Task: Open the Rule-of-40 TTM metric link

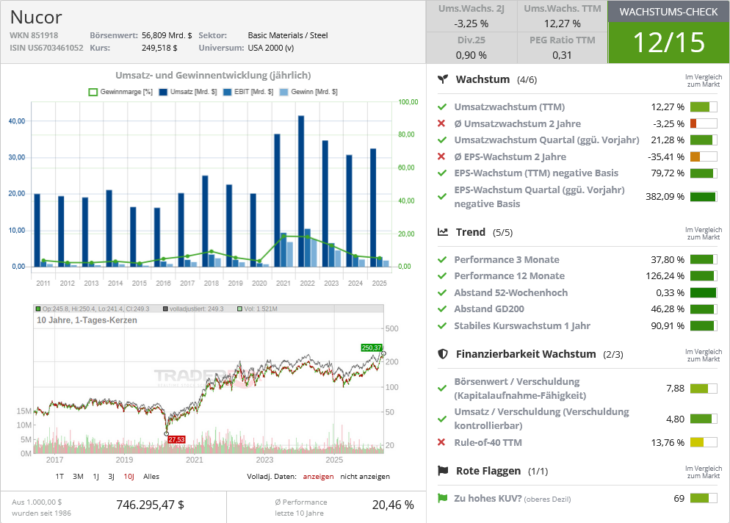Action: click(x=488, y=442)
